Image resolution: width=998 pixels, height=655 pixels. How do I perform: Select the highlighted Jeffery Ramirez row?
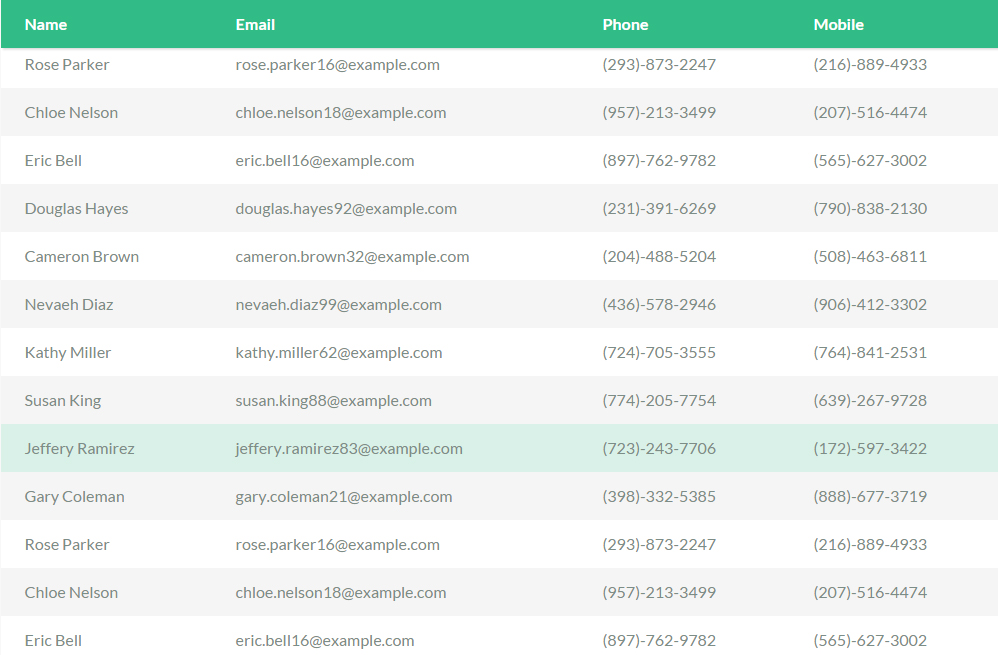click(x=499, y=448)
